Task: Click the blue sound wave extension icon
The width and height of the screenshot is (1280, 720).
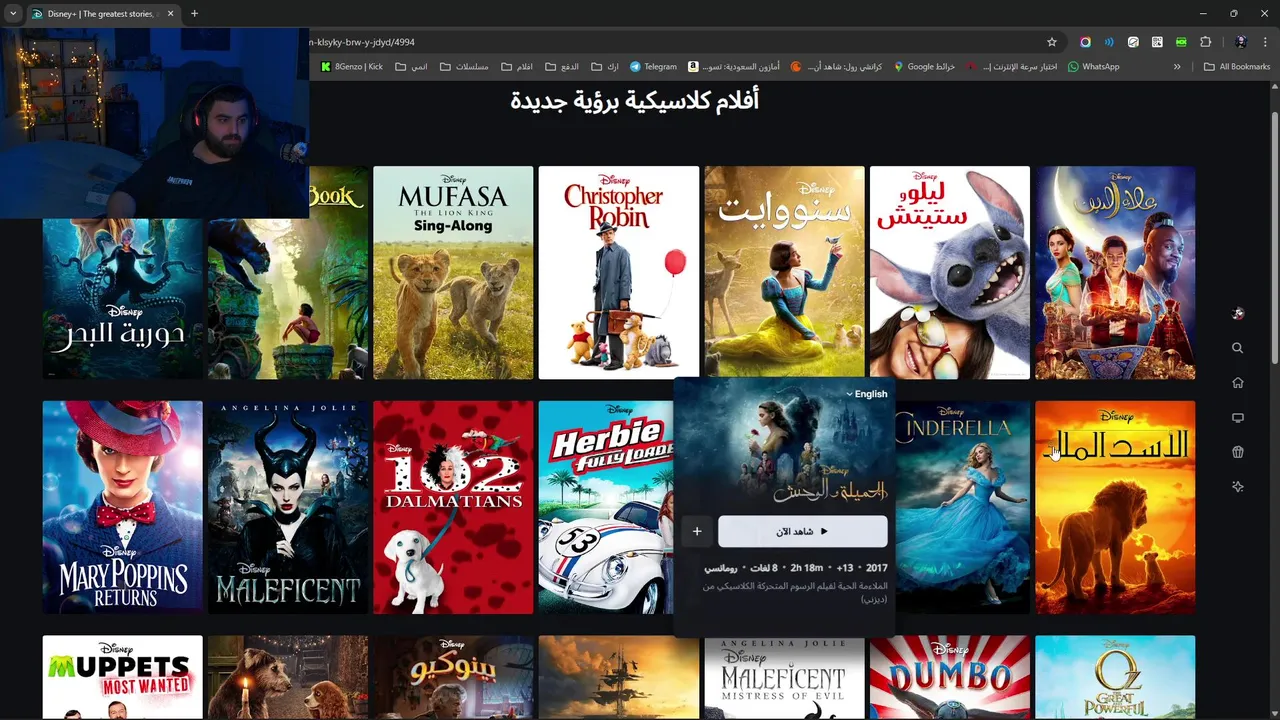Action: (1109, 42)
